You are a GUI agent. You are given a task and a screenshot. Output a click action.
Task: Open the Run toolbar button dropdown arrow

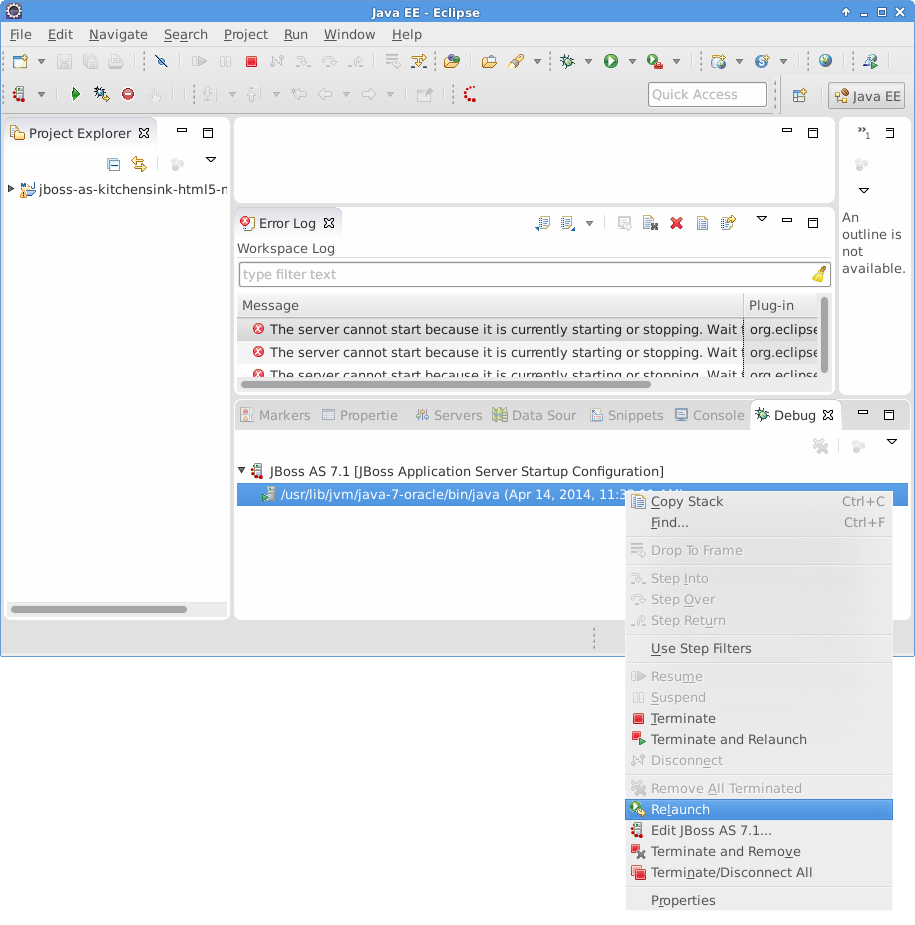632,61
